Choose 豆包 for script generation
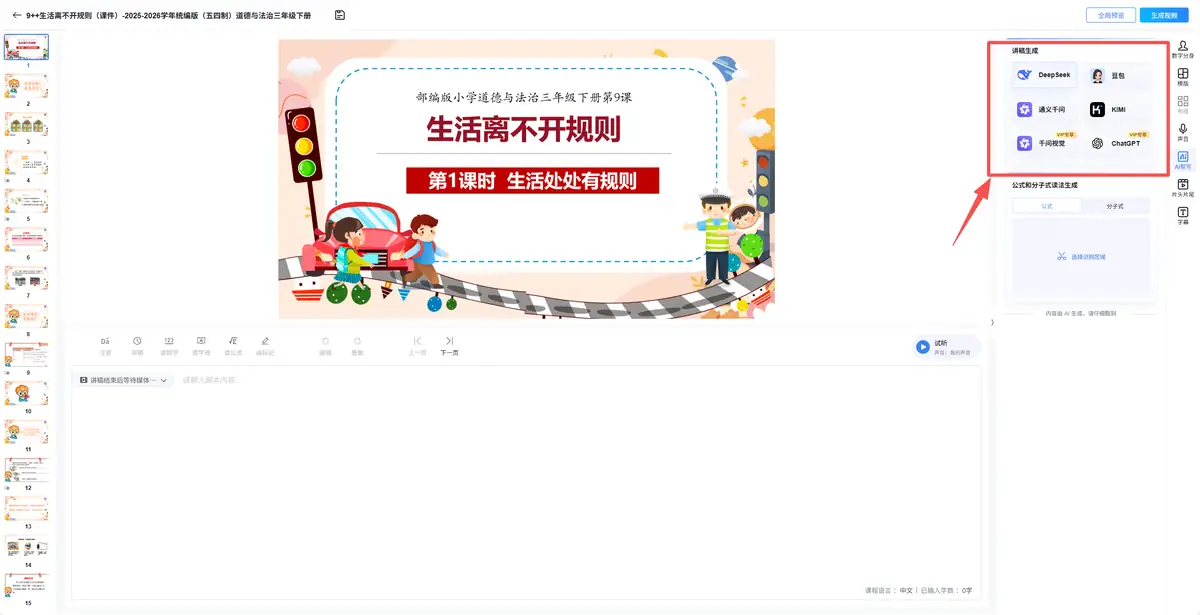 coord(1118,75)
